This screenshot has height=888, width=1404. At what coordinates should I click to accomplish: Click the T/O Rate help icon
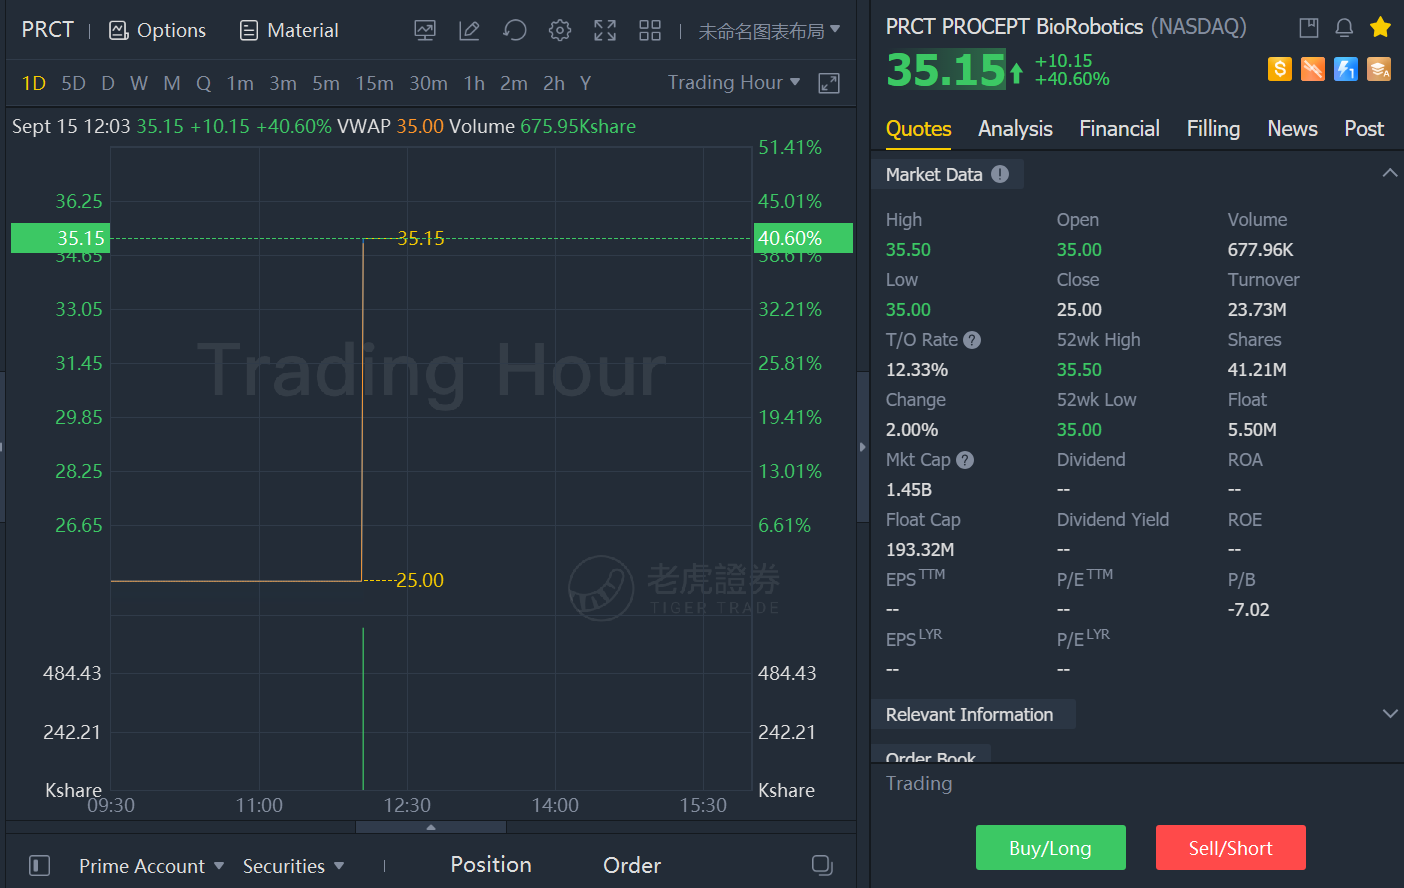(x=972, y=340)
